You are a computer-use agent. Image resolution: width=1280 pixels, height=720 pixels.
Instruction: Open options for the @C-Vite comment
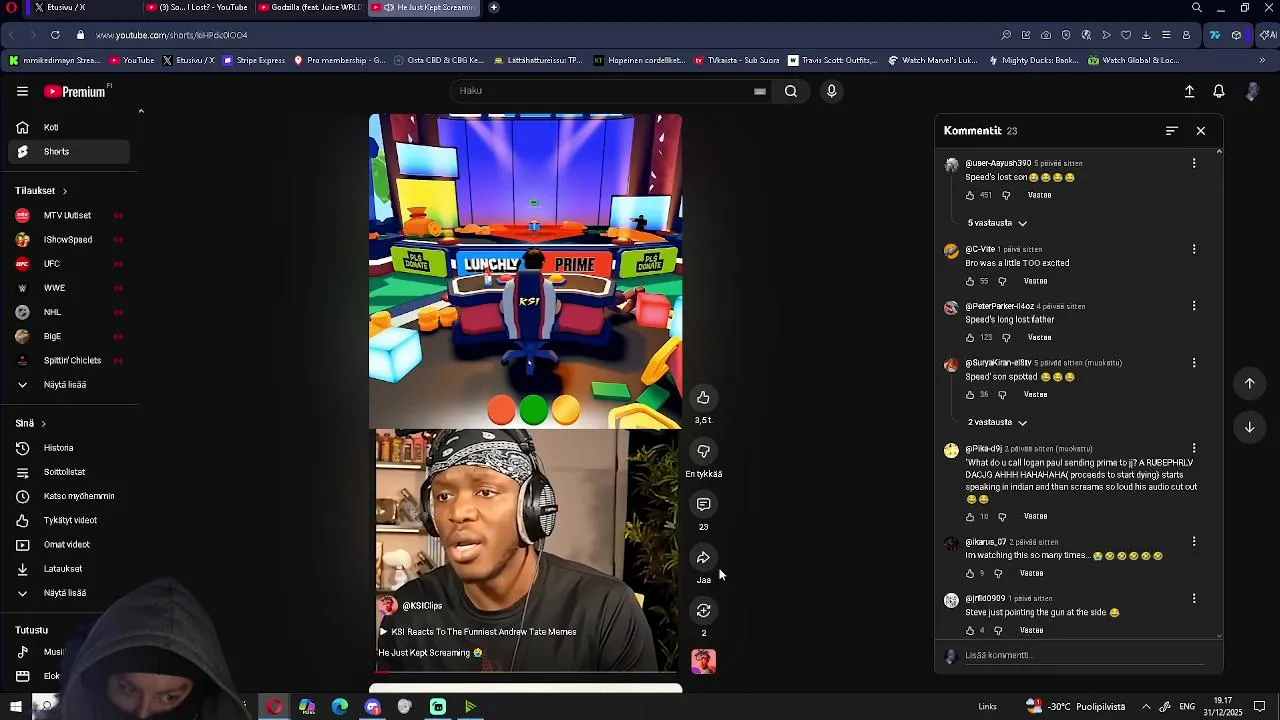coord(1193,249)
